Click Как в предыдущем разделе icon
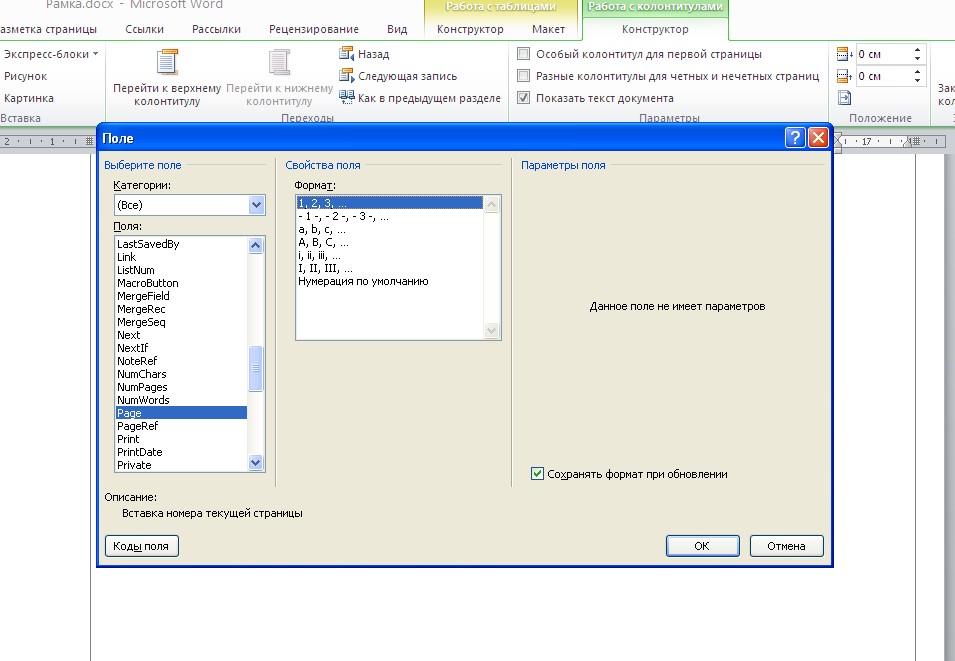This screenshot has height=661, width=955. (x=347, y=98)
